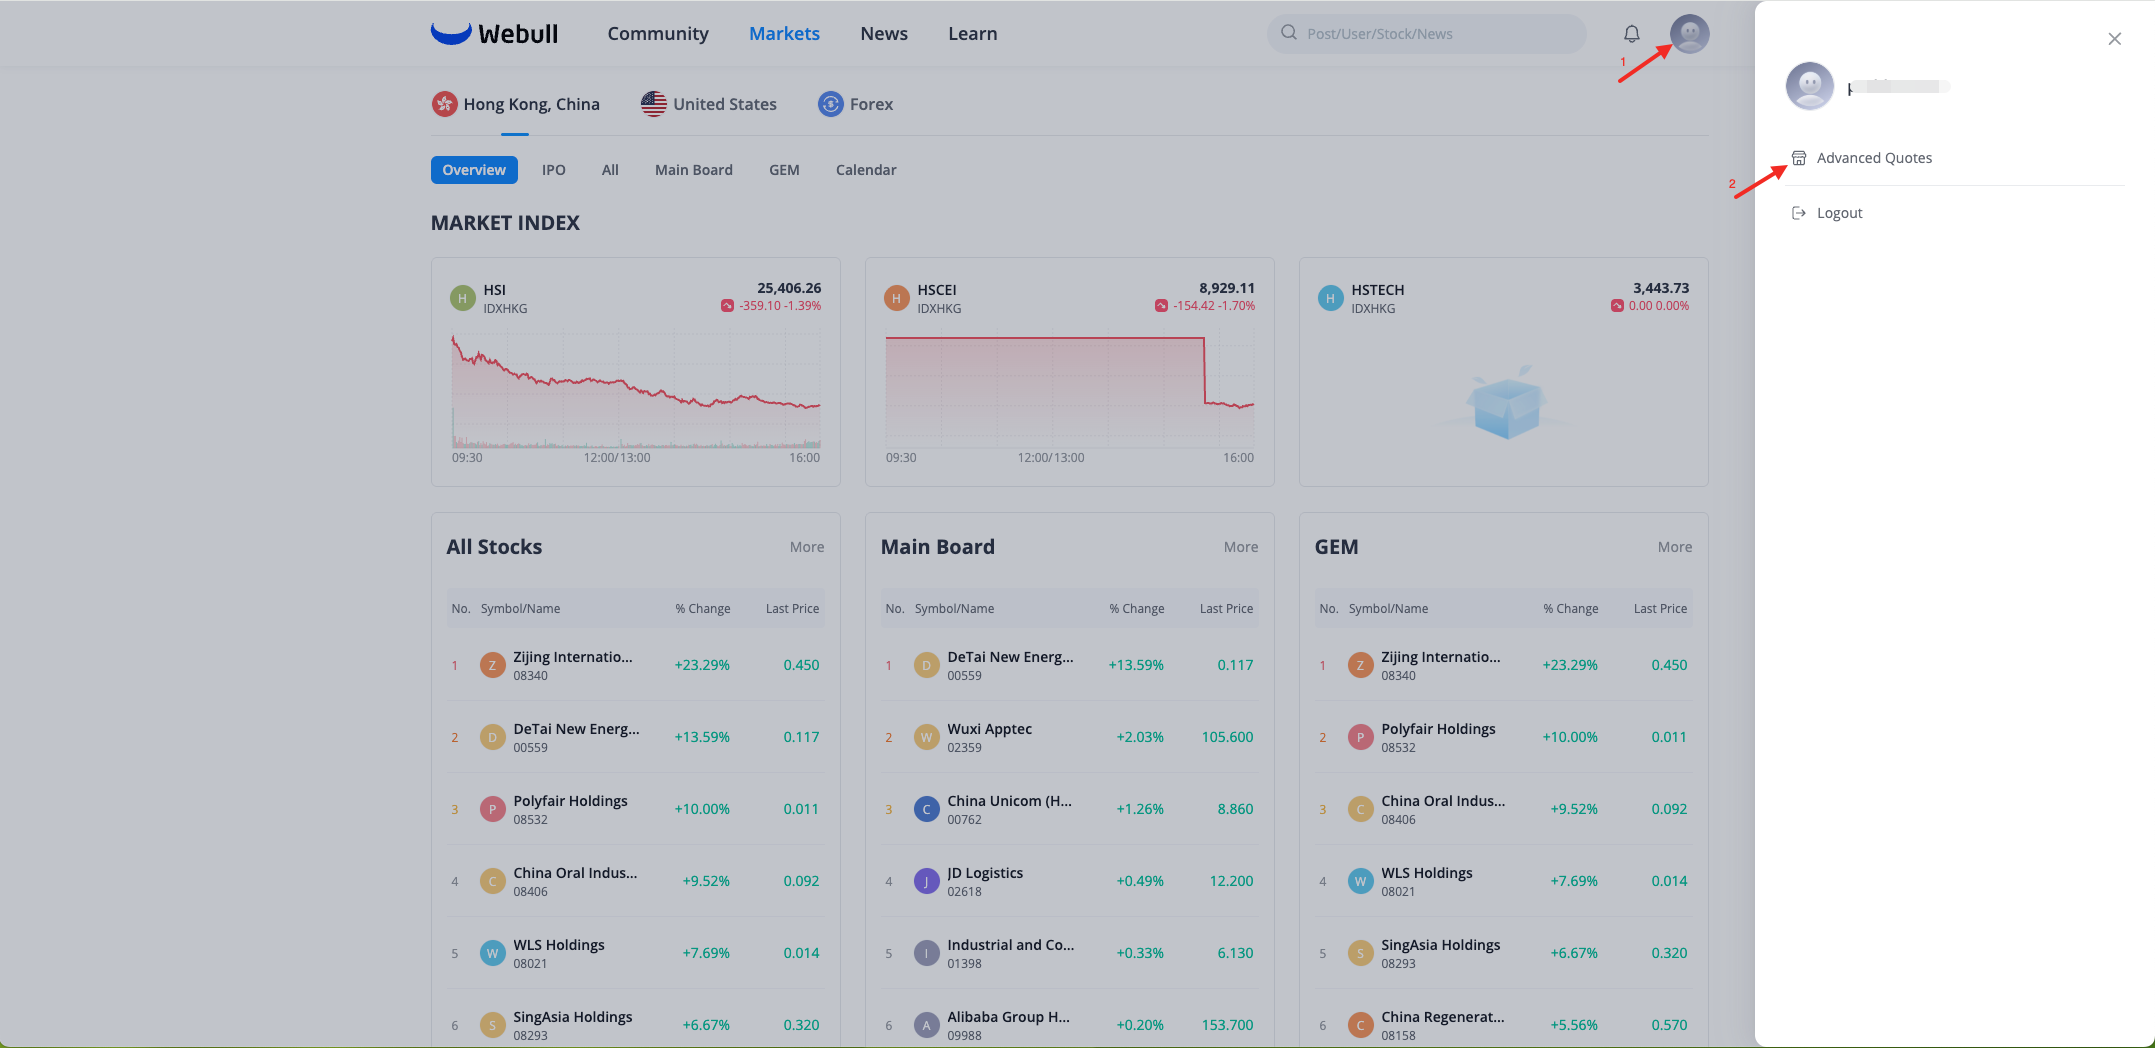Select the Hong Kong flag icon
Screen dimensions: 2155x1048
(x=444, y=104)
